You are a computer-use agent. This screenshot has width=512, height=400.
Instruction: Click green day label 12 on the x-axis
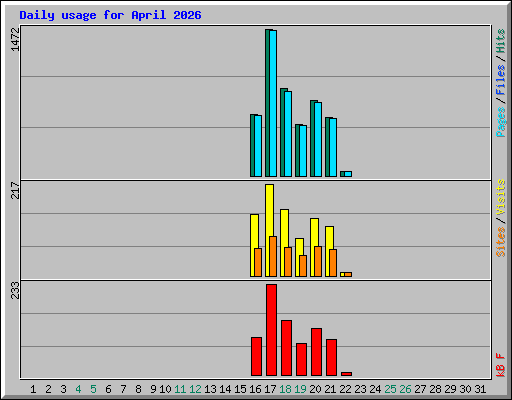pos(195,389)
